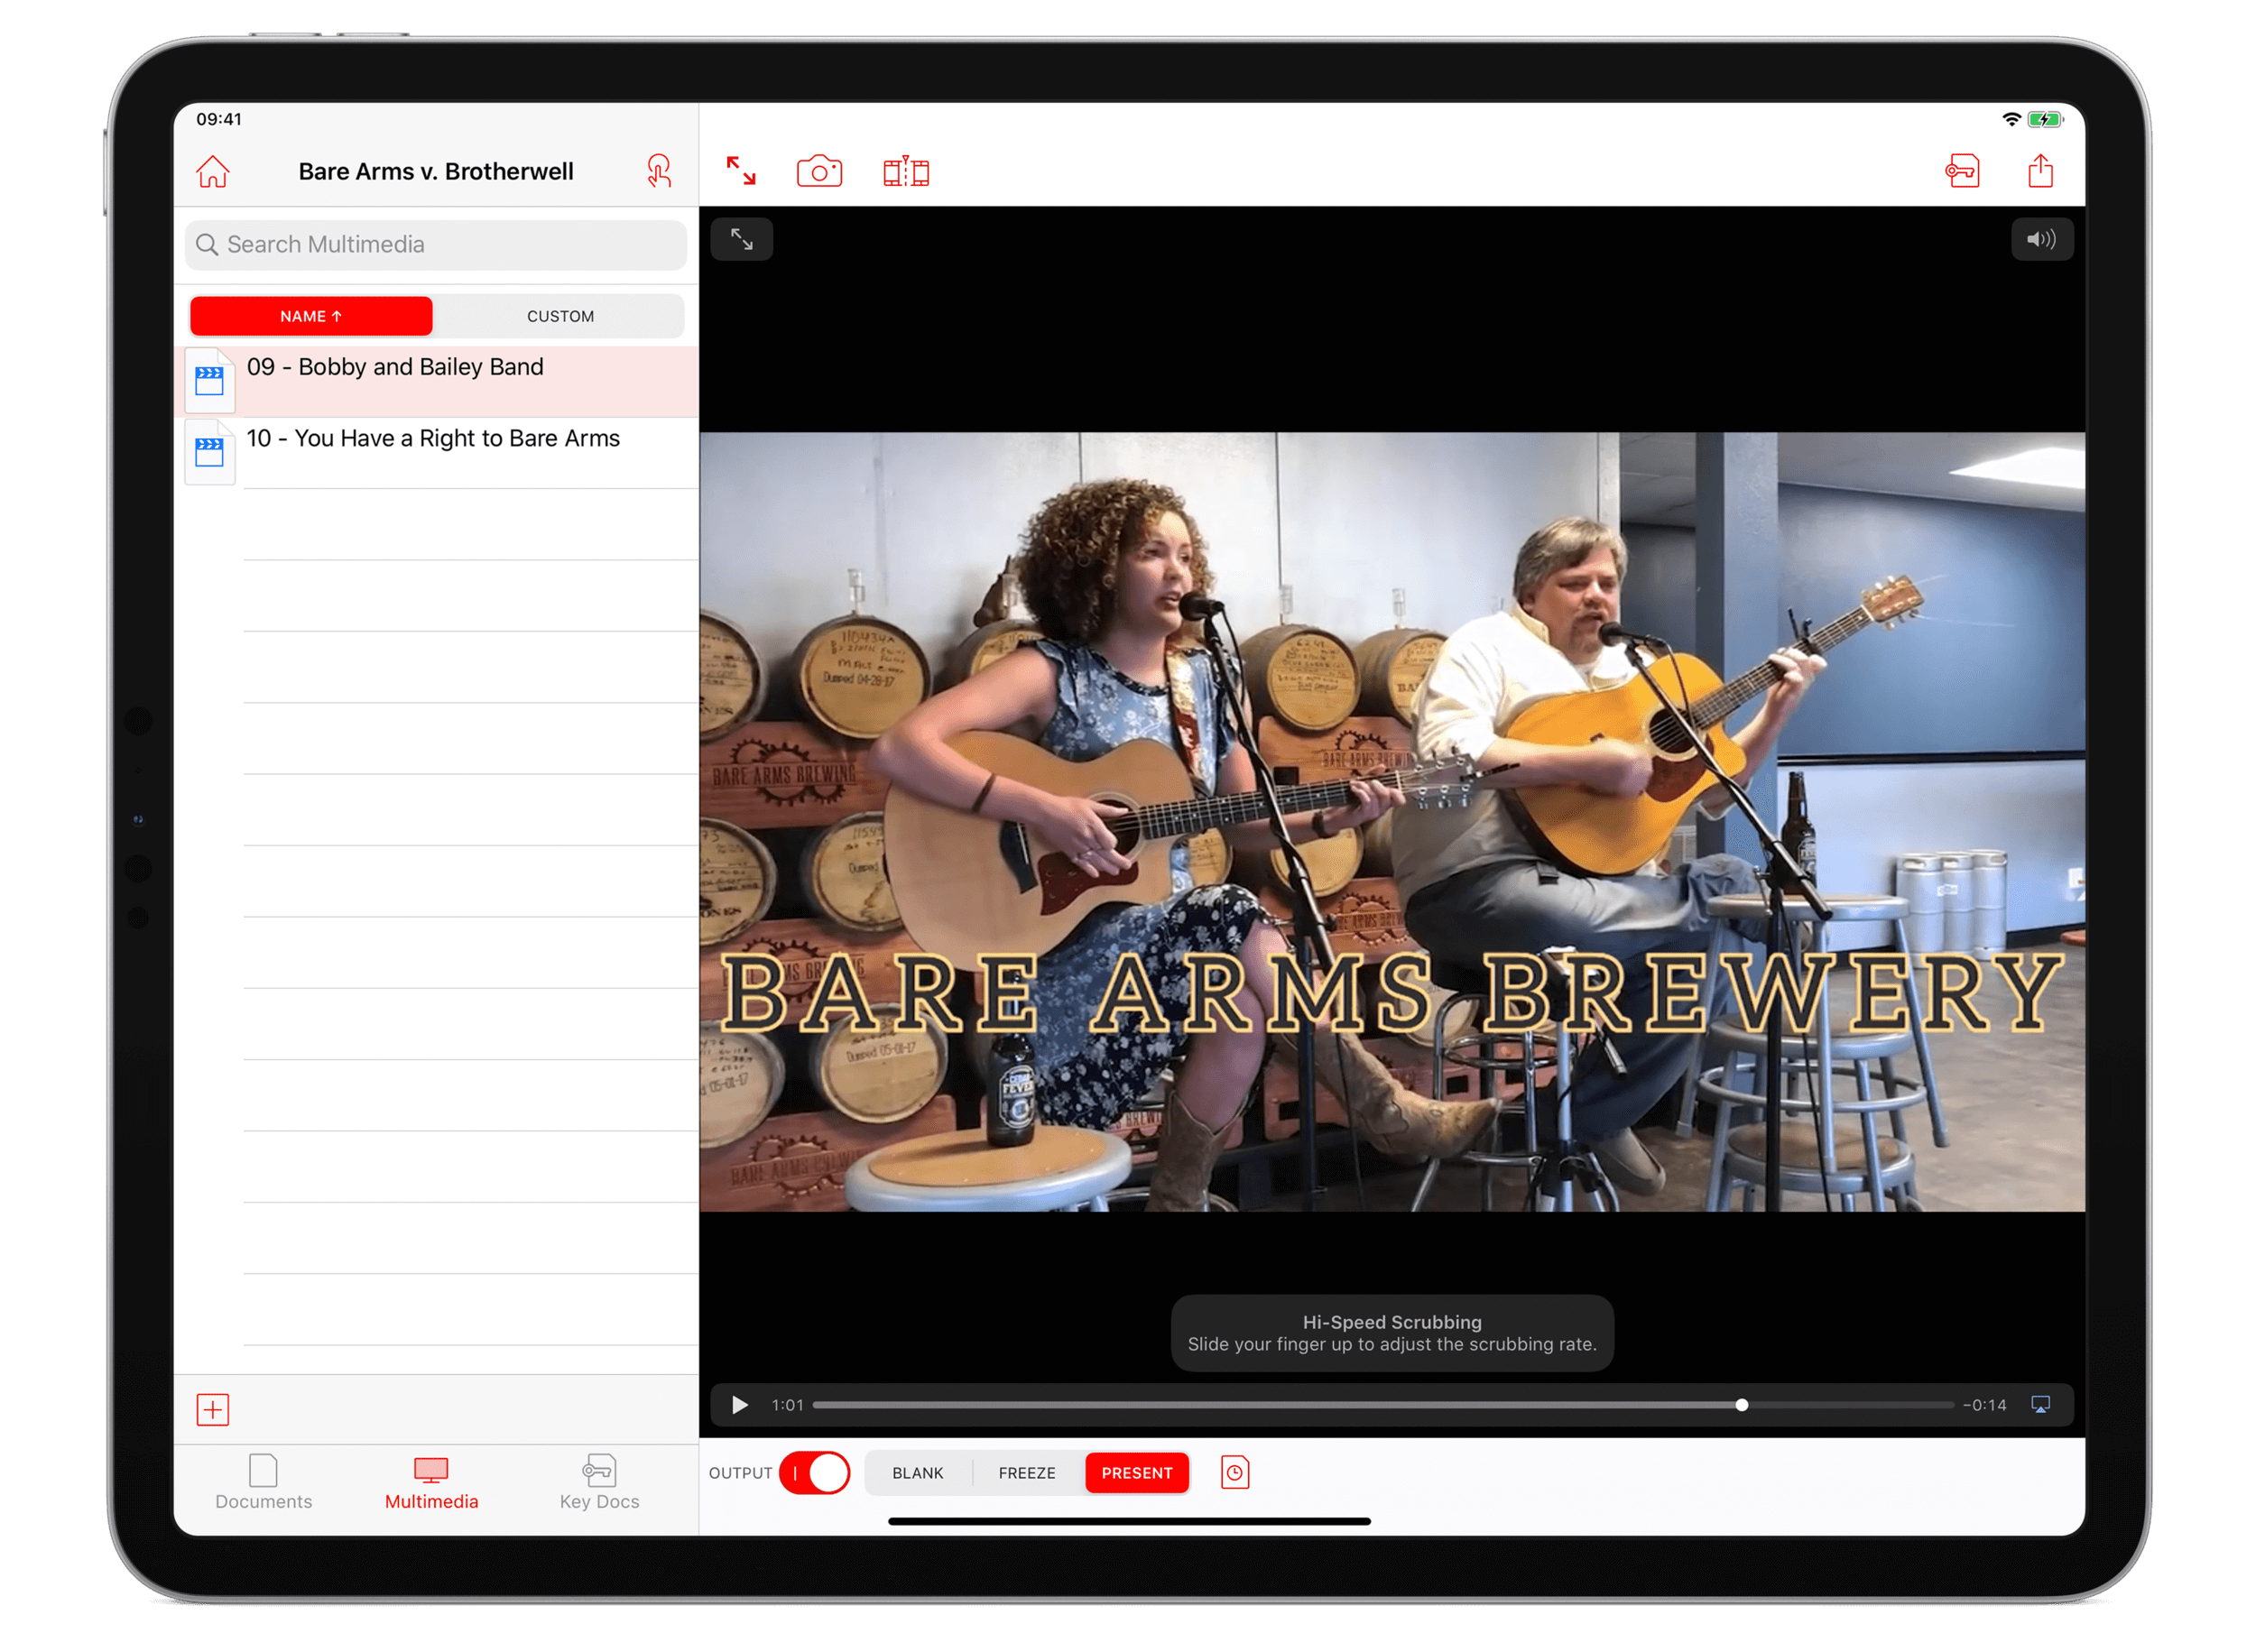
Task: Play the video
Action: click(739, 1405)
